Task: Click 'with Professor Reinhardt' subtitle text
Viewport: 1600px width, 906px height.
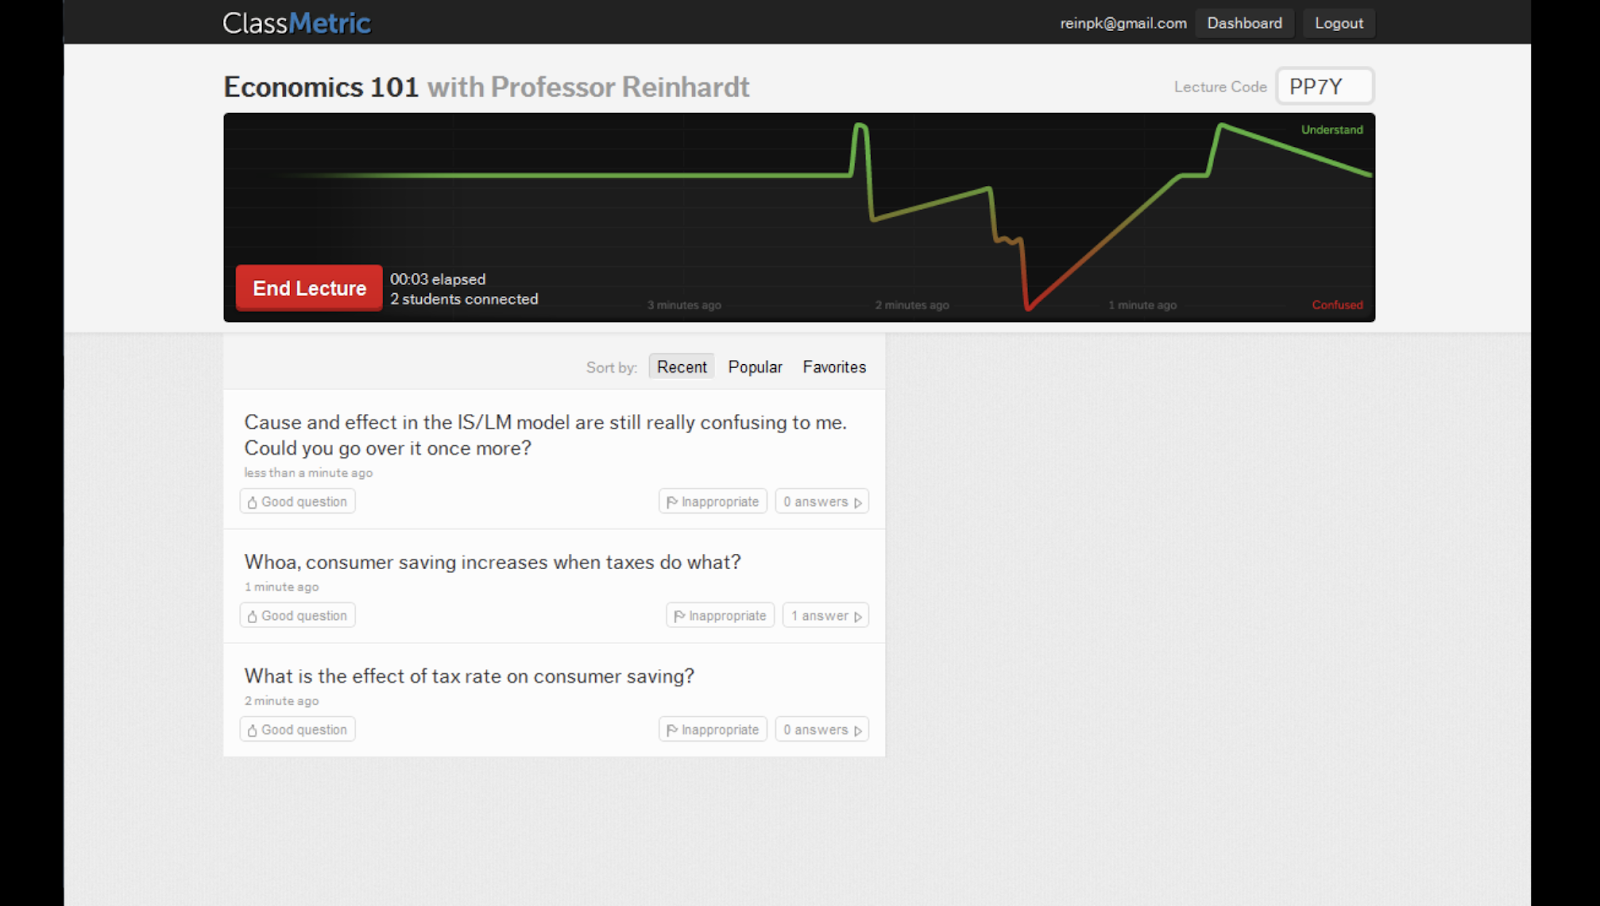Action: click(x=588, y=87)
